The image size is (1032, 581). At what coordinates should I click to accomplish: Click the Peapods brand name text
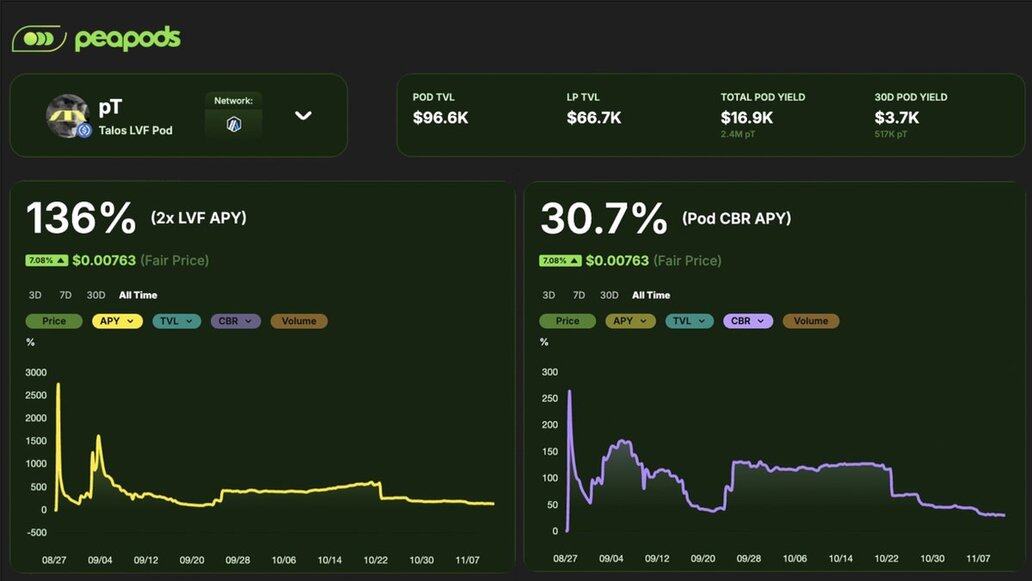click(x=127, y=39)
